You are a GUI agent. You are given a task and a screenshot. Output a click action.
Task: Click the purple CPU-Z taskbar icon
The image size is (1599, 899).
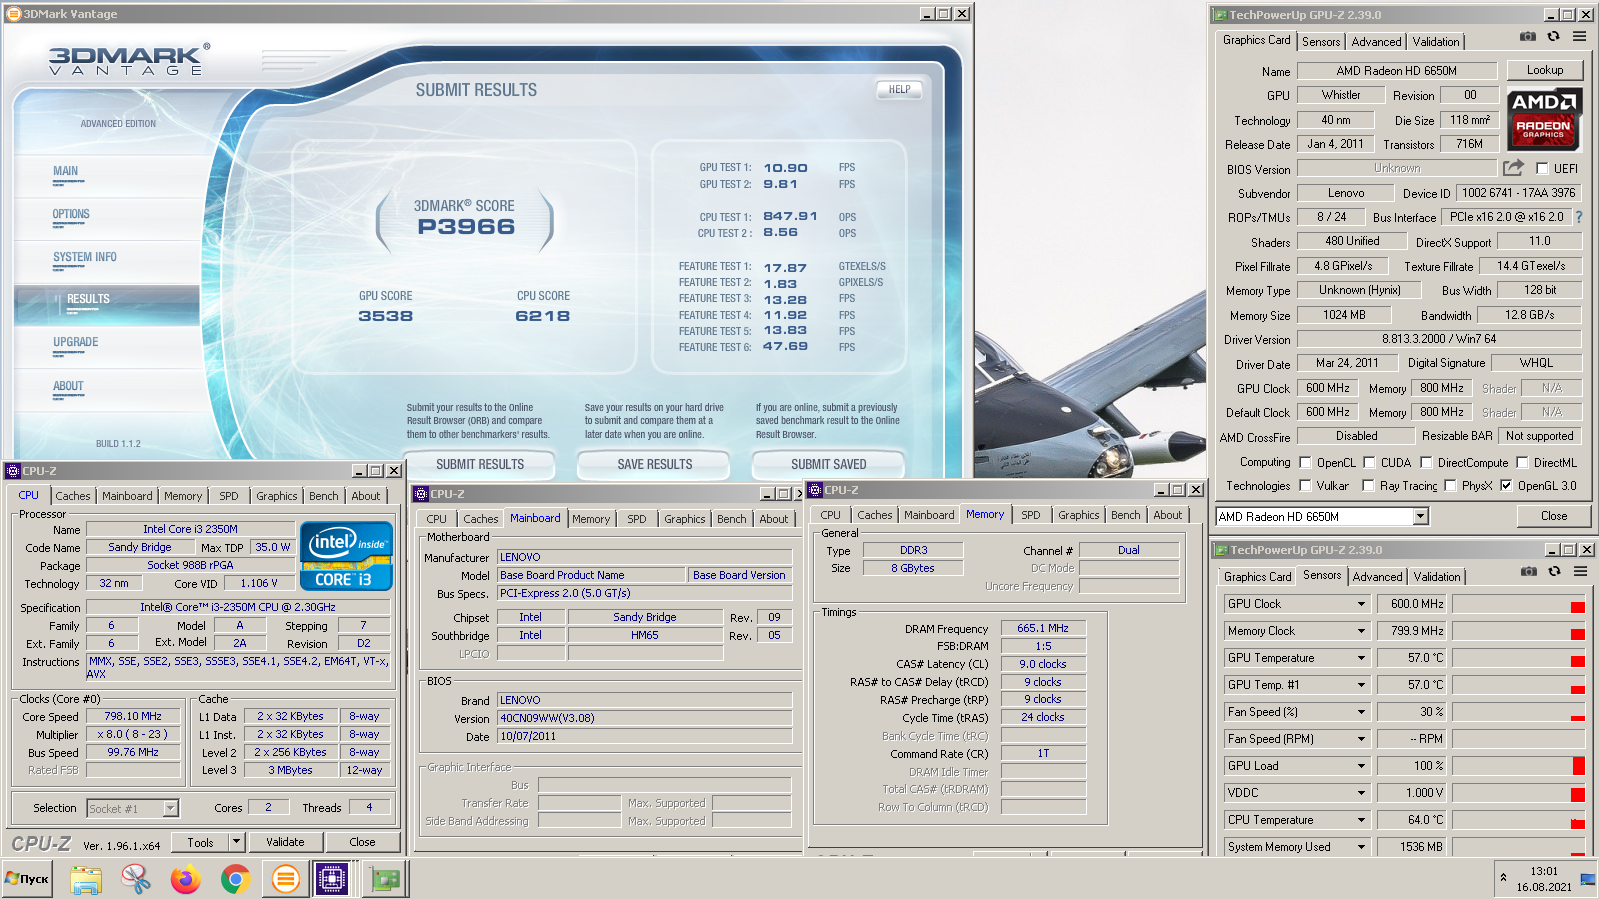click(x=331, y=880)
